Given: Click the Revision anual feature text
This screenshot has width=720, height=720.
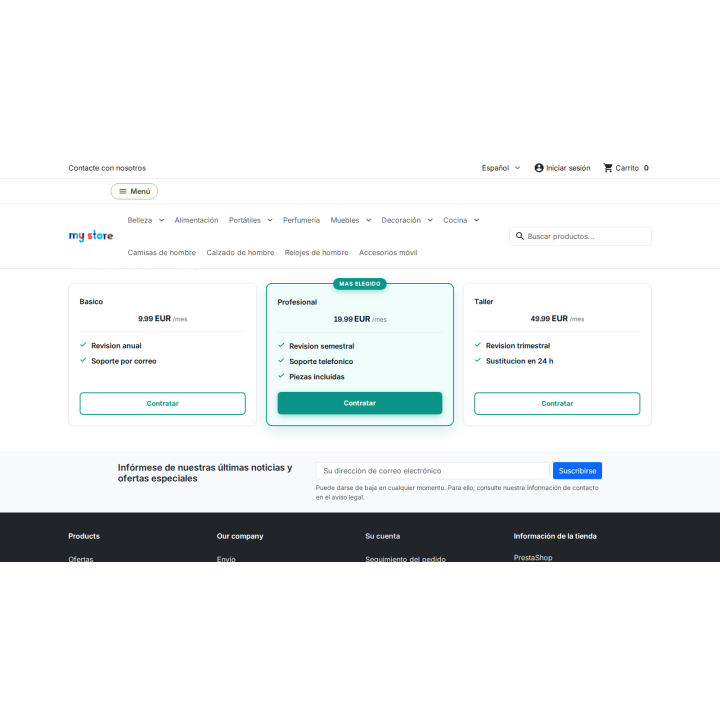Looking at the screenshot, I should (116, 346).
